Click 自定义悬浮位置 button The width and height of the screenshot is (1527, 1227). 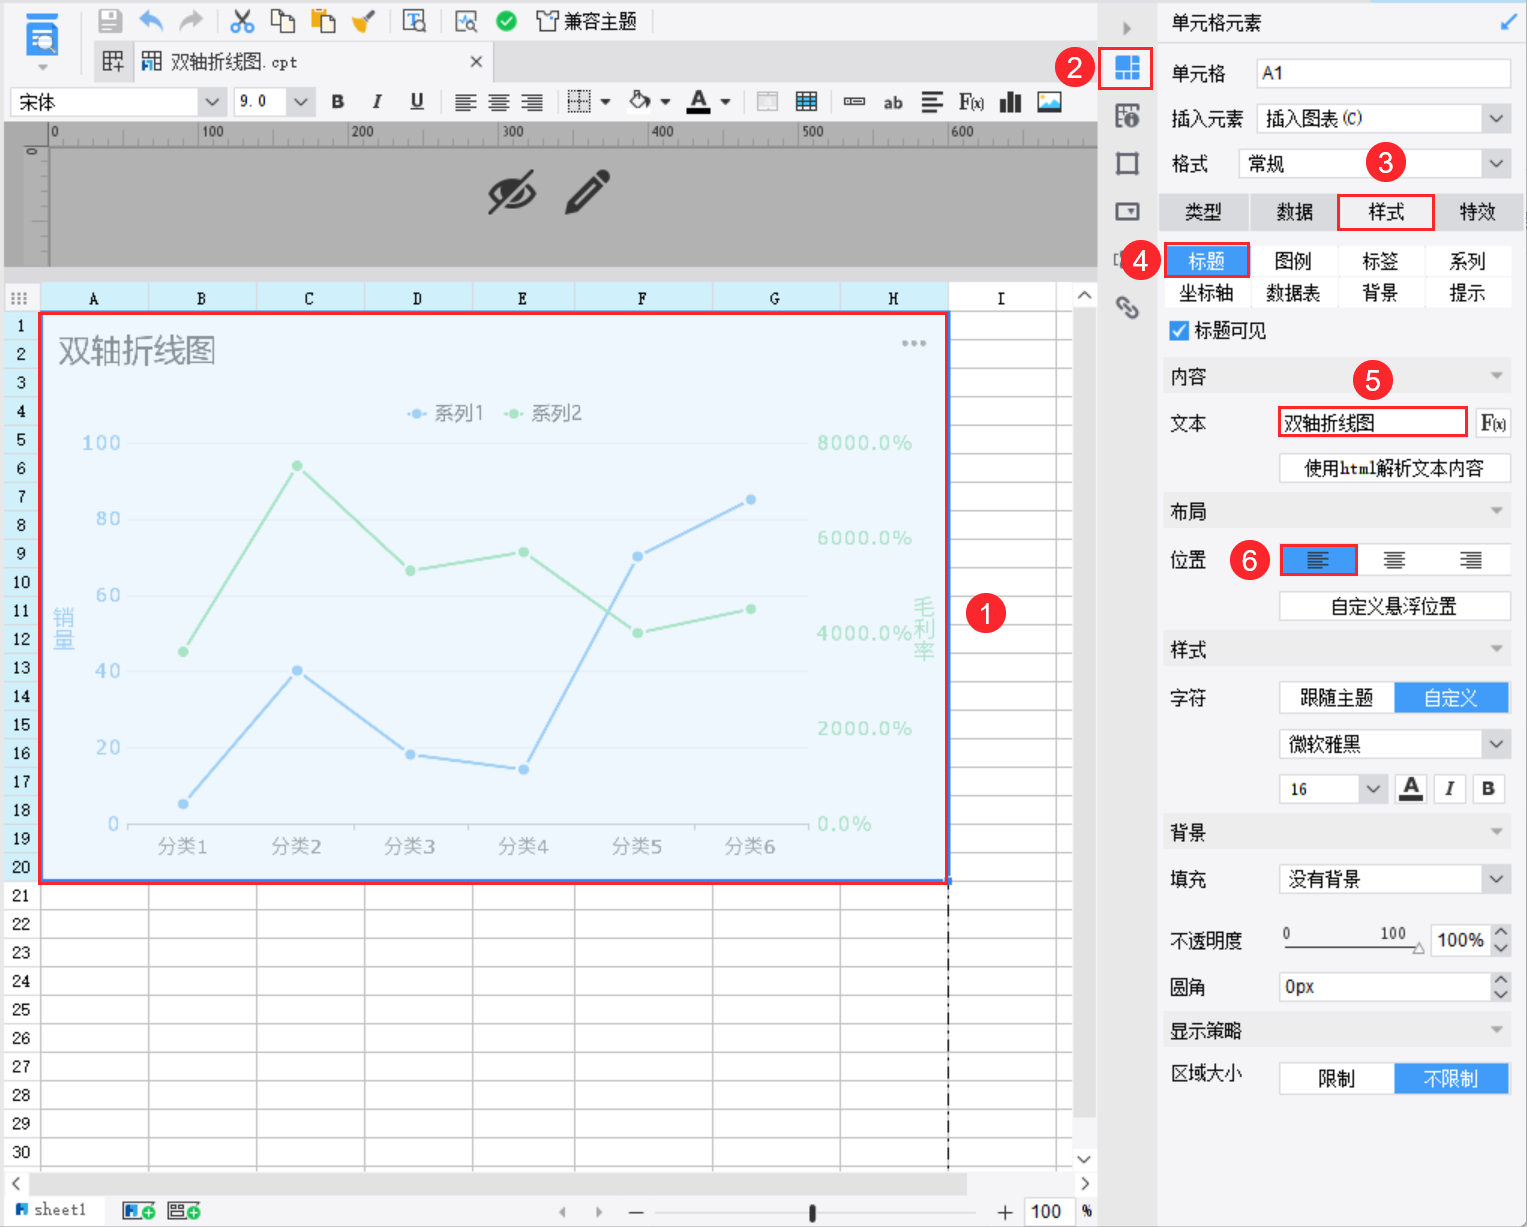[x=1394, y=606]
